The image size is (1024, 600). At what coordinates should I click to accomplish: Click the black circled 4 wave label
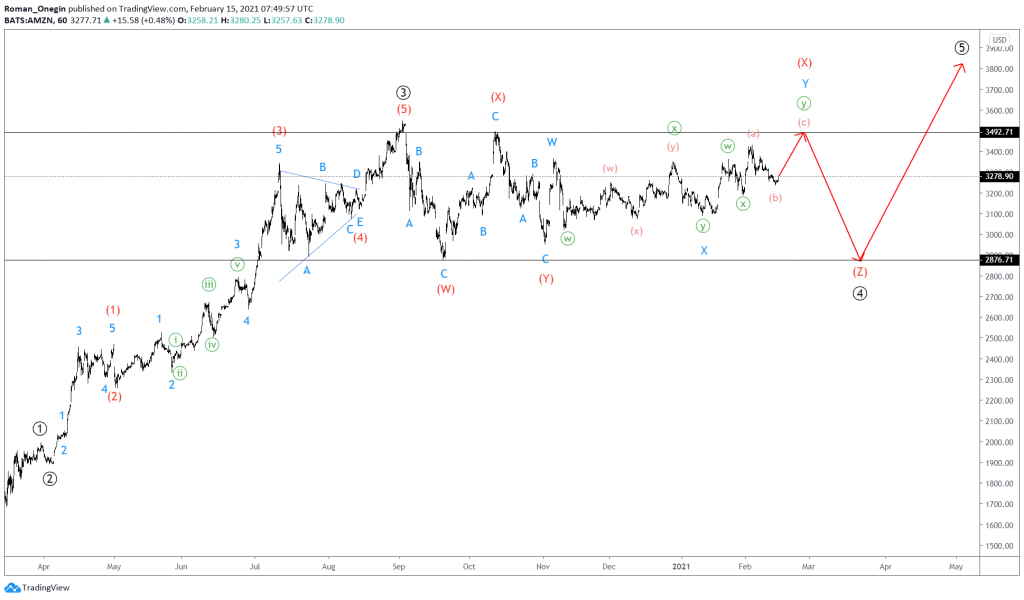860,294
